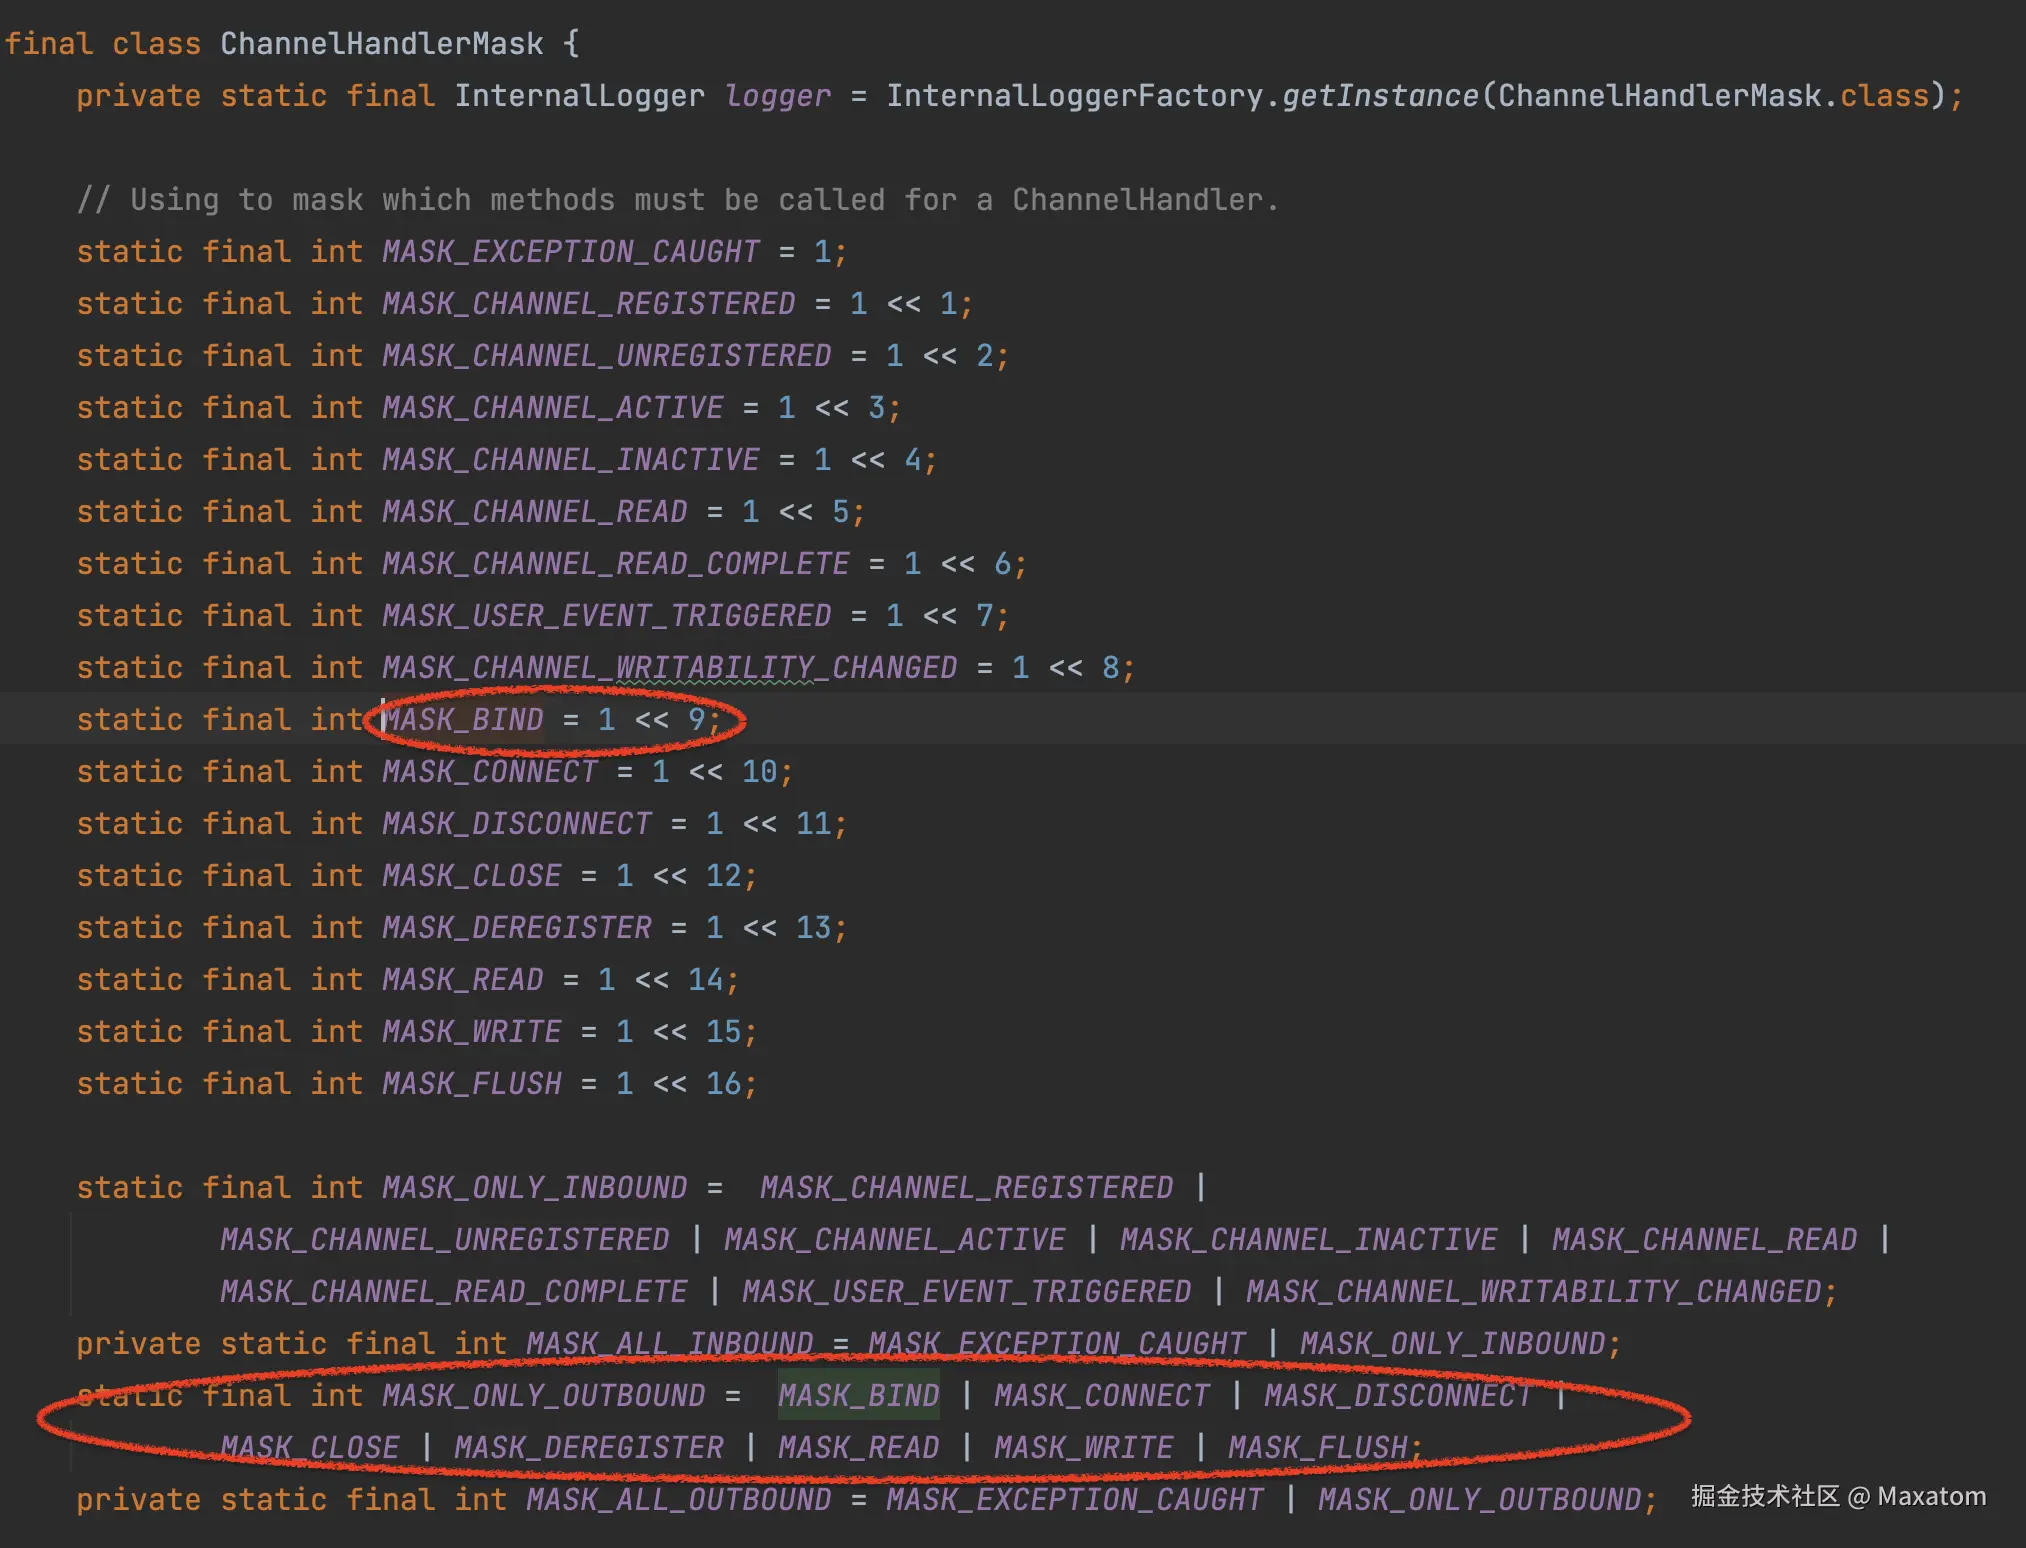Click the InternalLoggerFactory class reference

pos(1075,96)
